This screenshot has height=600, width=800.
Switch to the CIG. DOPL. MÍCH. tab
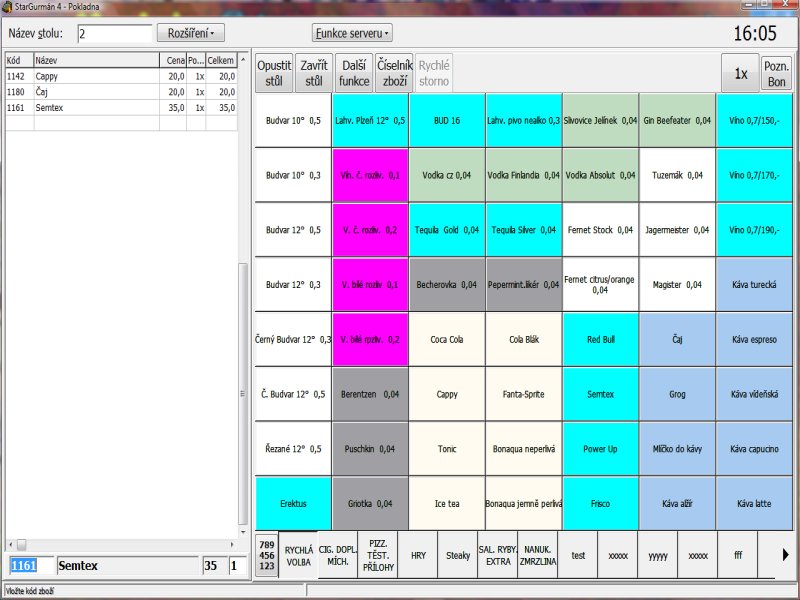338,555
